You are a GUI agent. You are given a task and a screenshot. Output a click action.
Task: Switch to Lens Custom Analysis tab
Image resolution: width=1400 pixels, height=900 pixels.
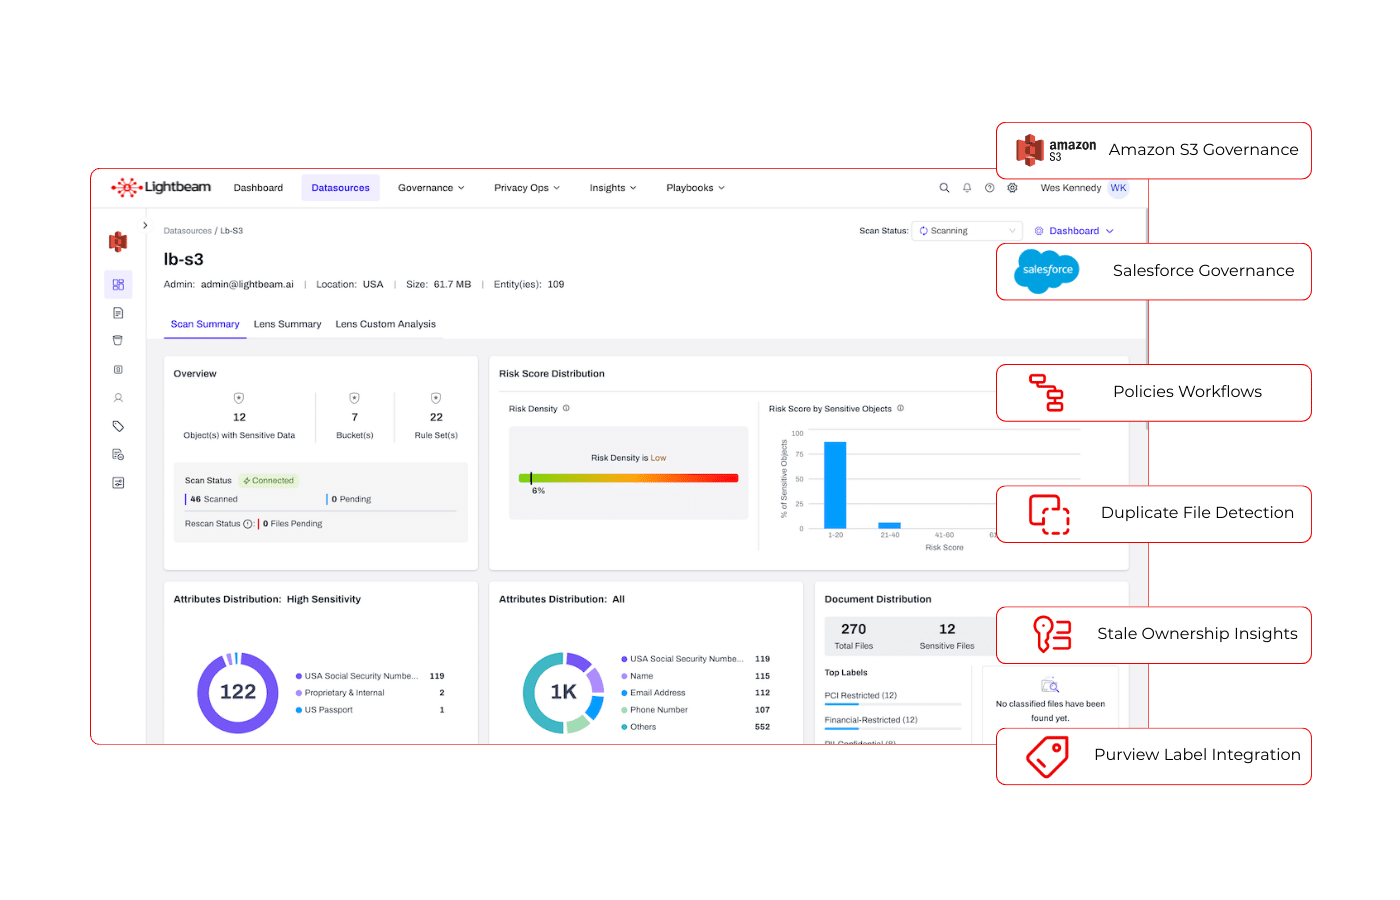click(x=385, y=324)
